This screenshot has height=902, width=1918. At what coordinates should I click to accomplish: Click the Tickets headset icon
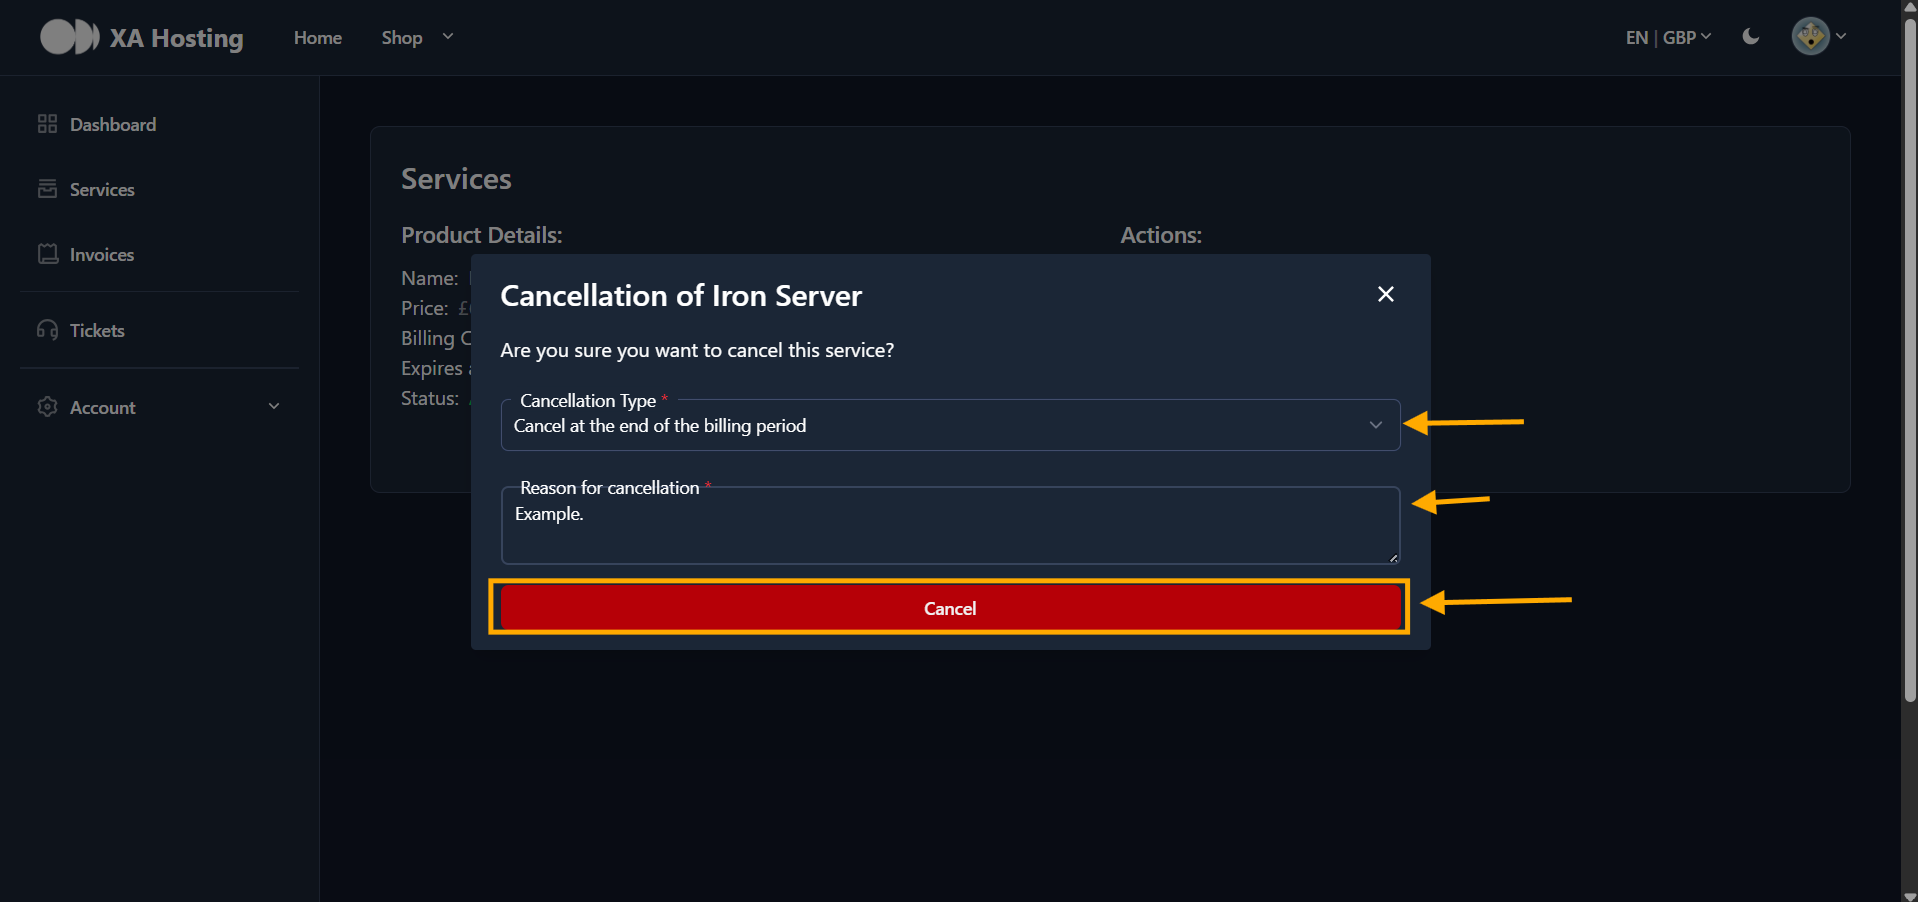(x=47, y=330)
